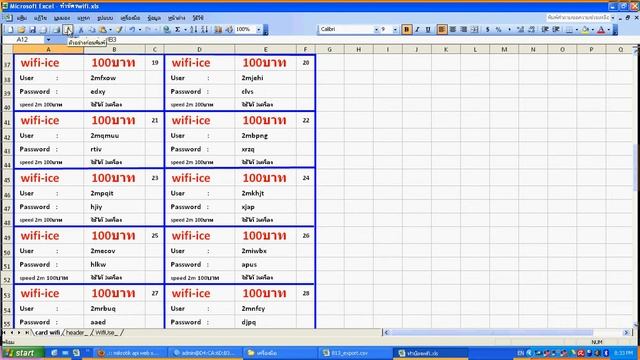This screenshot has height=360, width=640.
Task: Click the Format Painter brush icon
Action: [119, 29]
